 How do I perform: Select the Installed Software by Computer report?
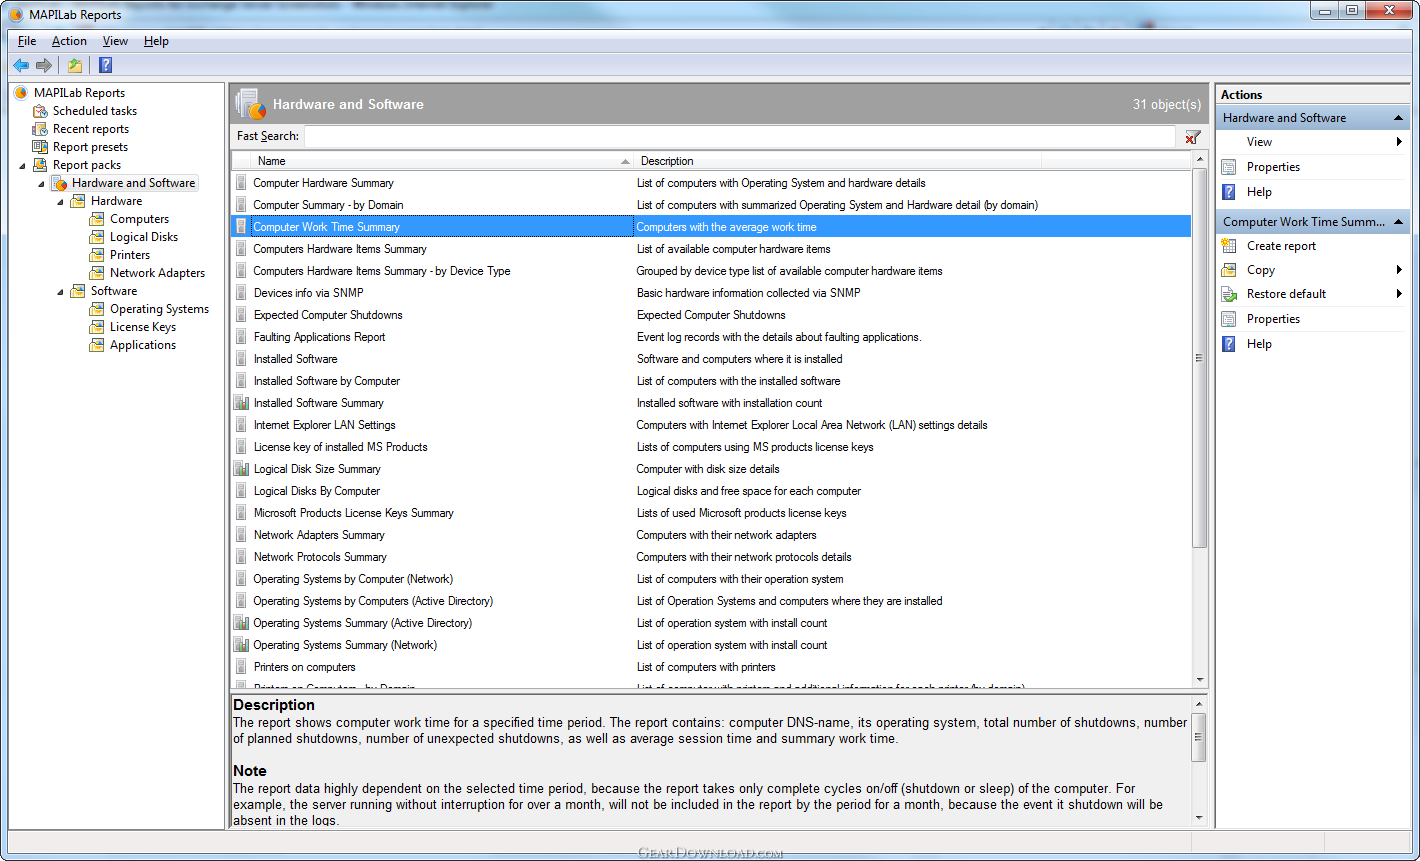pyautogui.click(x=712, y=381)
